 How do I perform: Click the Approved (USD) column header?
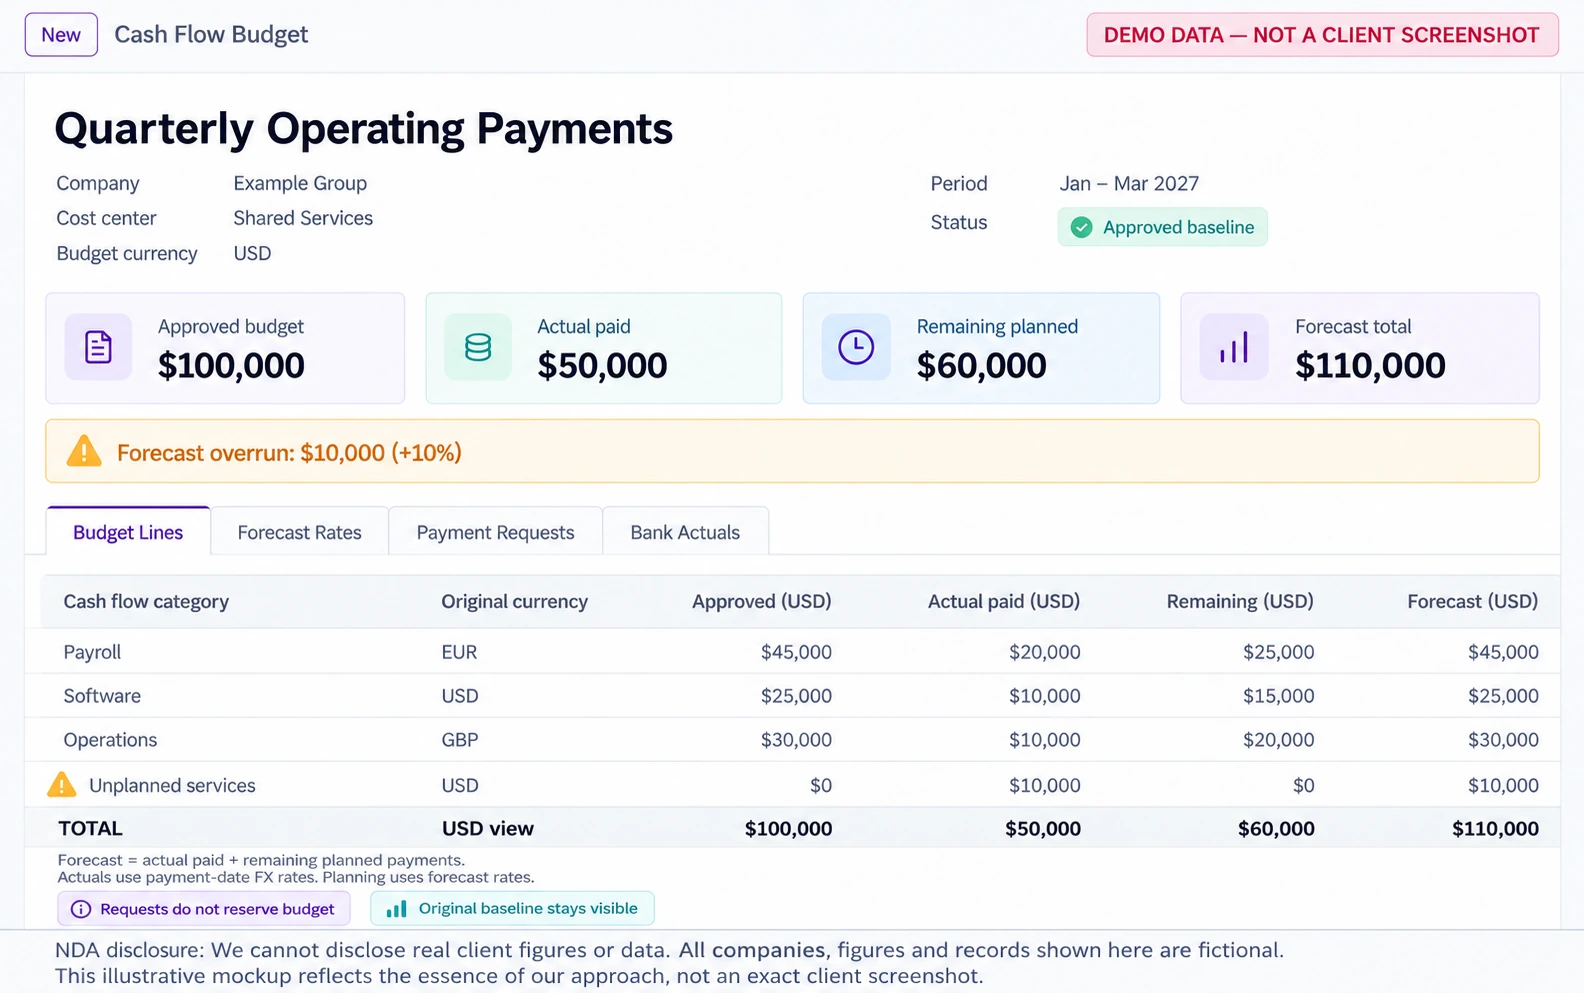tap(762, 601)
